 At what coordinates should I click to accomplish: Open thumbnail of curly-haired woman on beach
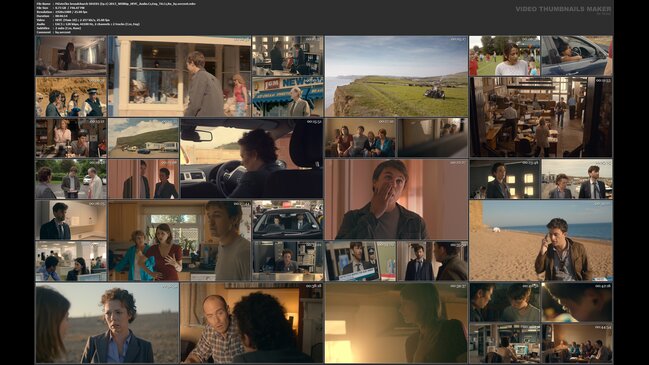pos(107,323)
